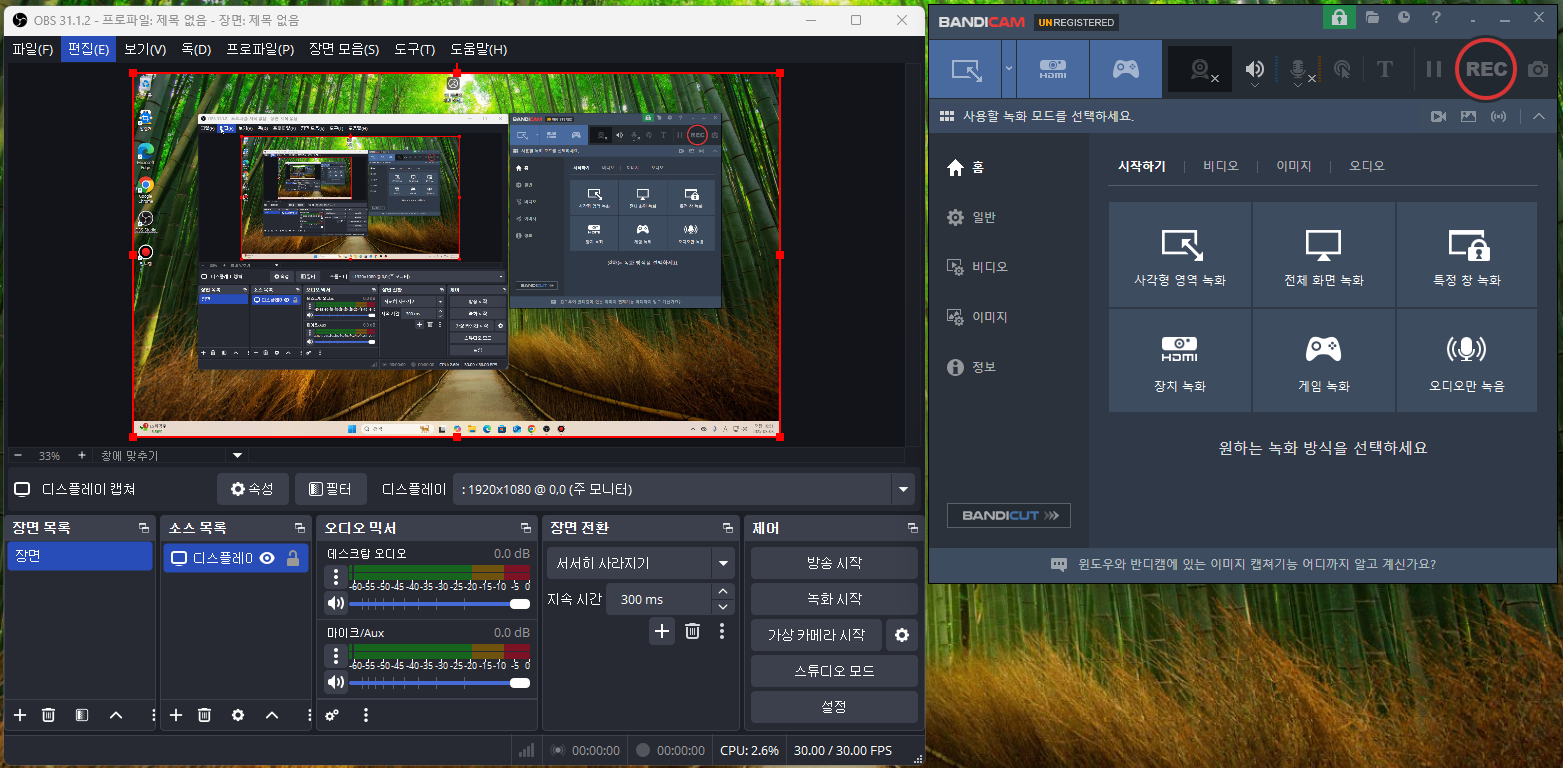Open advanced audio properties gears icon
The width and height of the screenshot is (1563, 768).
[x=332, y=715]
